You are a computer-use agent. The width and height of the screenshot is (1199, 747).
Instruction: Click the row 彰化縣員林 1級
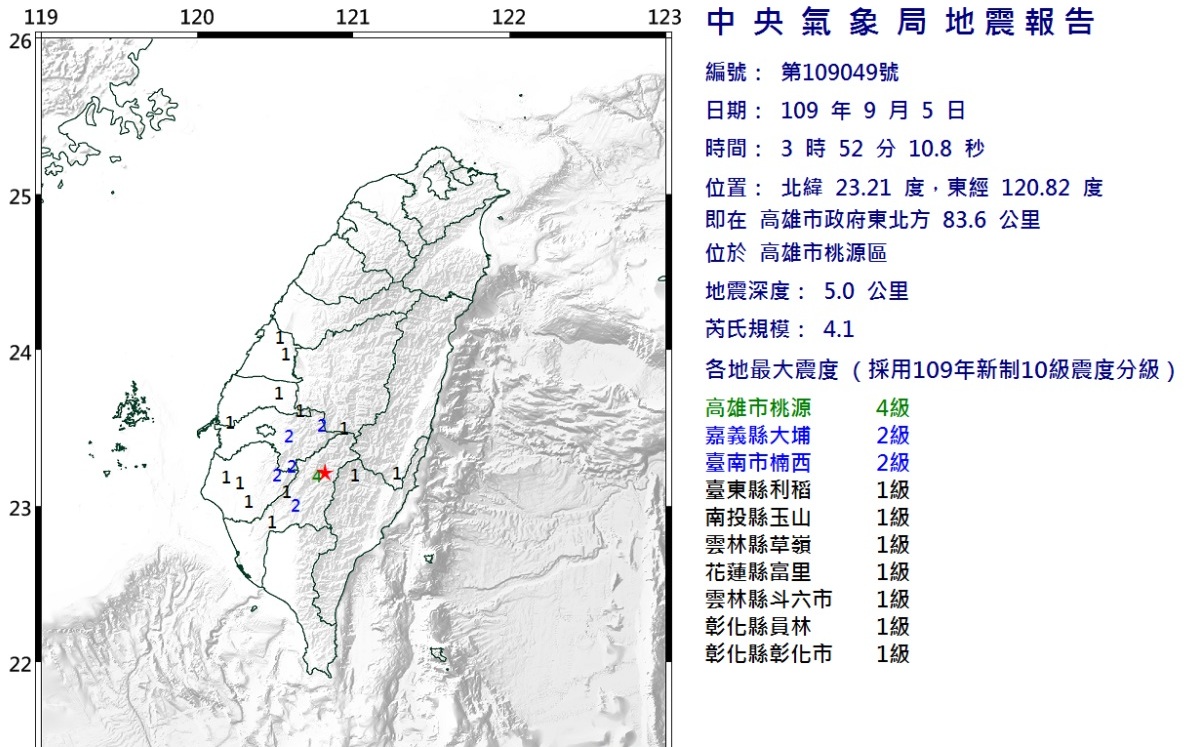point(807,627)
